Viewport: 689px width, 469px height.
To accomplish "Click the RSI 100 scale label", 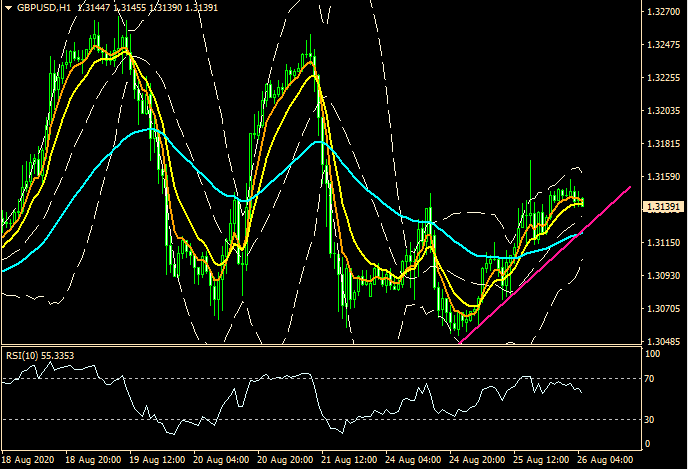I will pyautogui.click(x=653, y=354).
